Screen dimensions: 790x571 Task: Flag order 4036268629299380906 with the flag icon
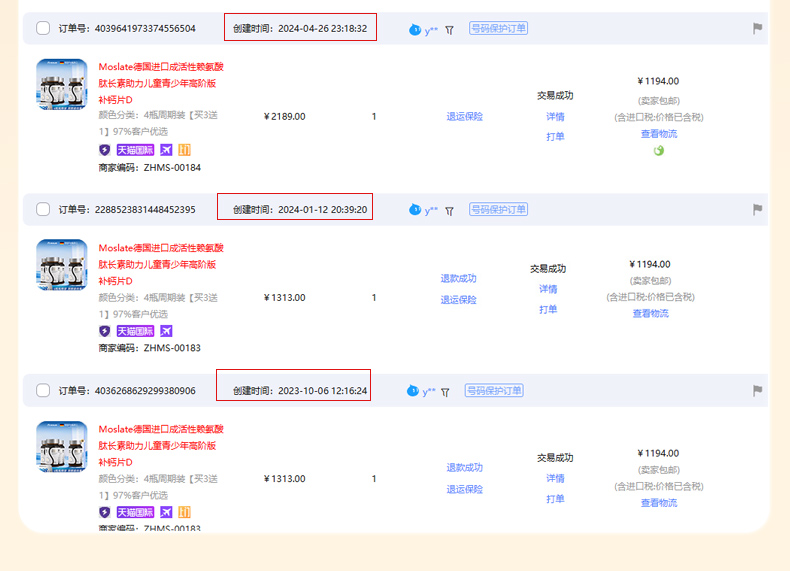click(757, 390)
